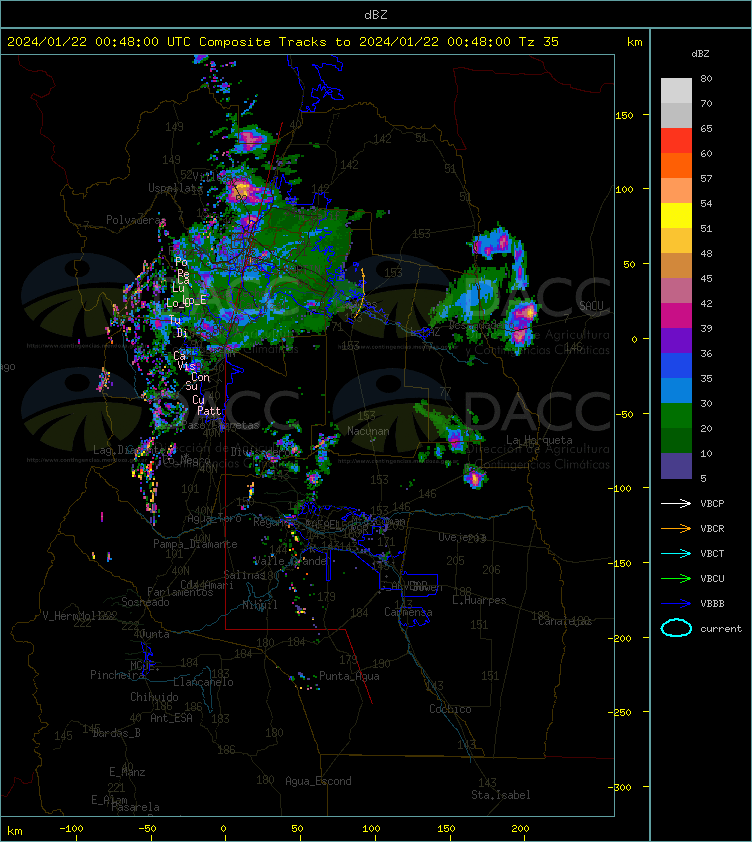This screenshot has width=752, height=842.
Task: Click the 'Nacunan' place label
Action: coord(368,431)
